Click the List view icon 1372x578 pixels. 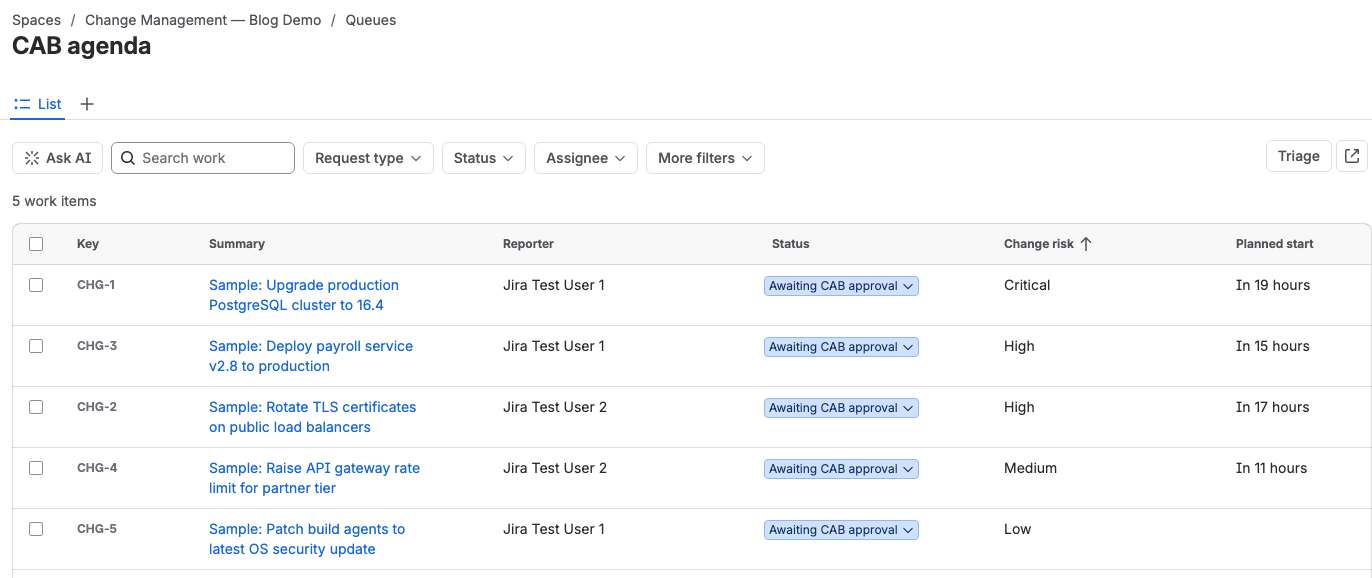(22, 104)
